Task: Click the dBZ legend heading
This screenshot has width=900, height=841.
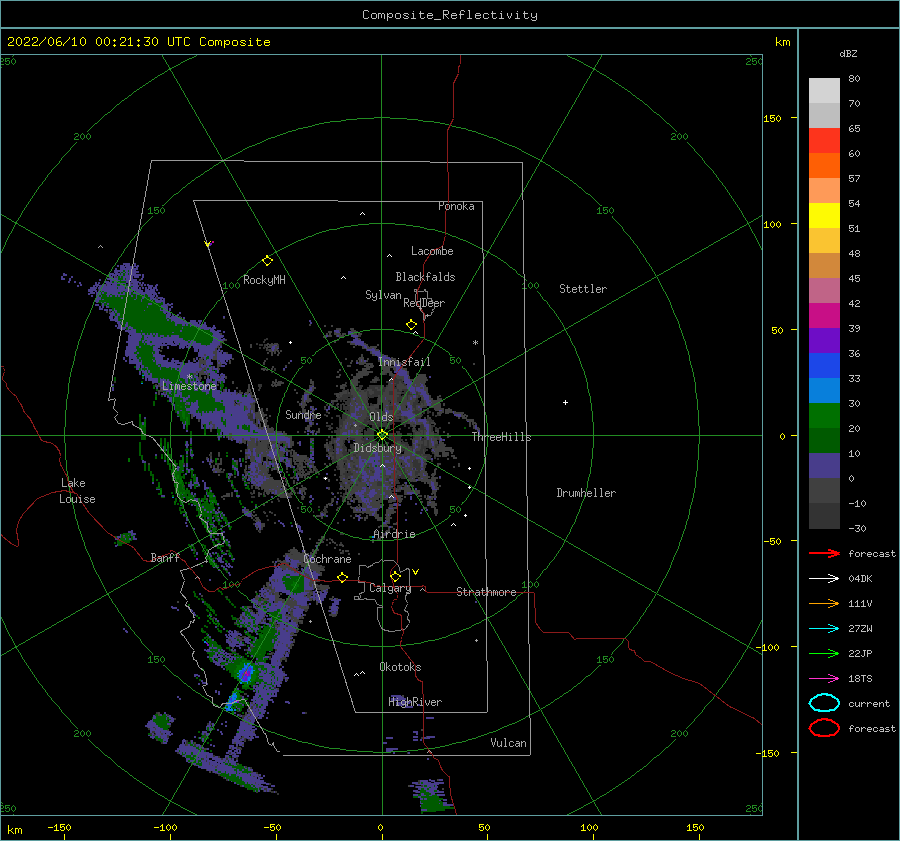Action: coord(848,53)
